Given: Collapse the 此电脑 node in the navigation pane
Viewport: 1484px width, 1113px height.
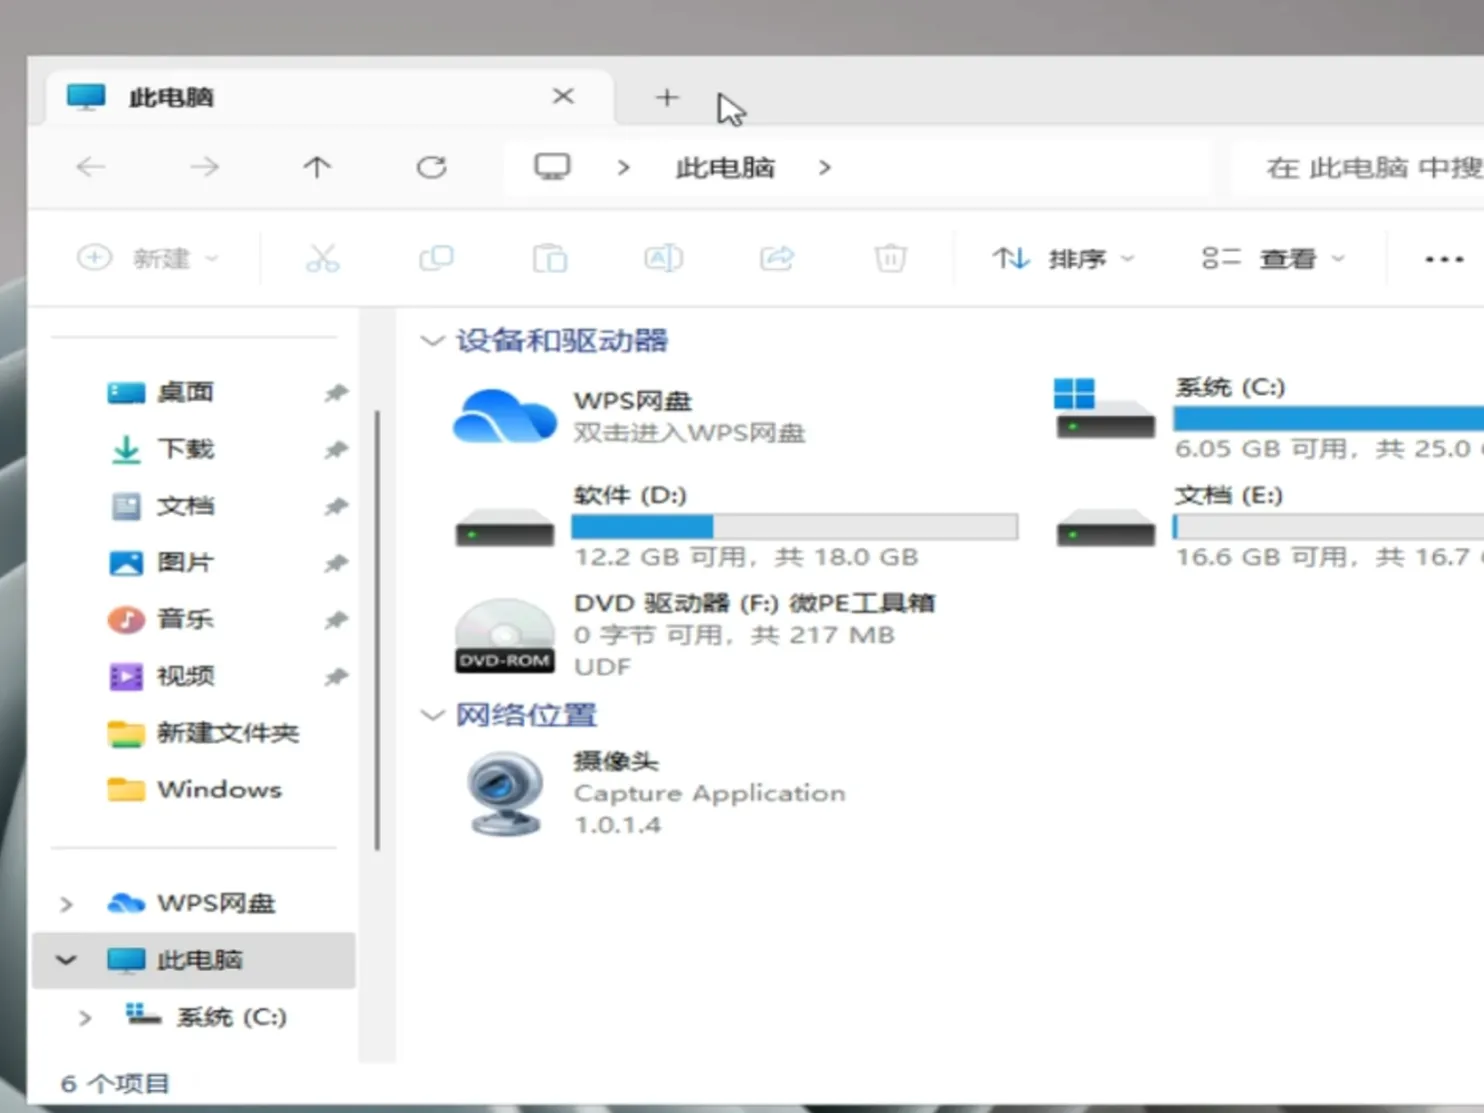Looking at the screenshot, I should (x=65, y=959).
